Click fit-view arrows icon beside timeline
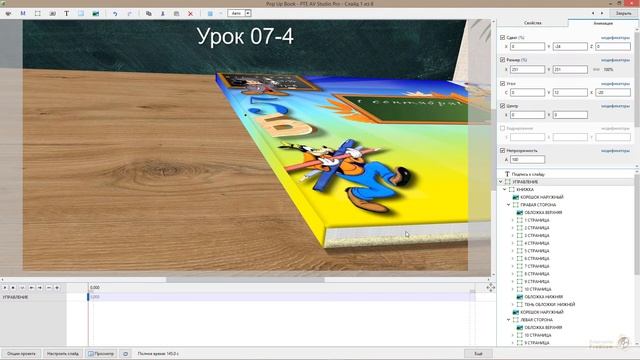 [x=491, y=288]
